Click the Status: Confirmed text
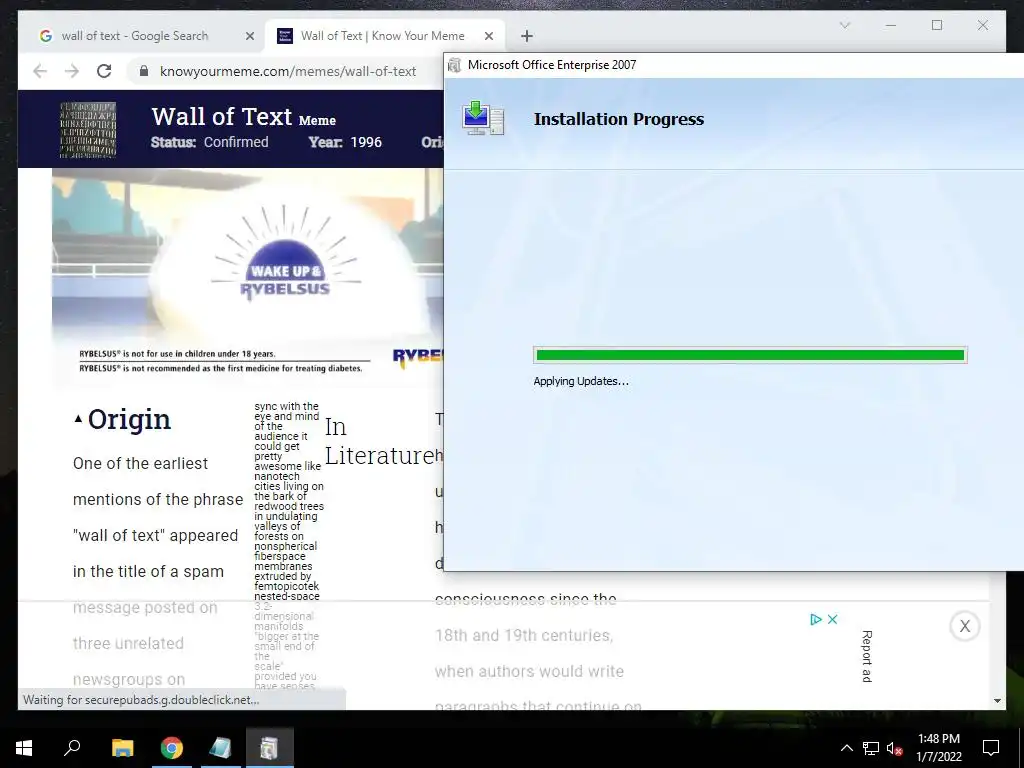The image size is (1024, 768). tap(210, 142)
